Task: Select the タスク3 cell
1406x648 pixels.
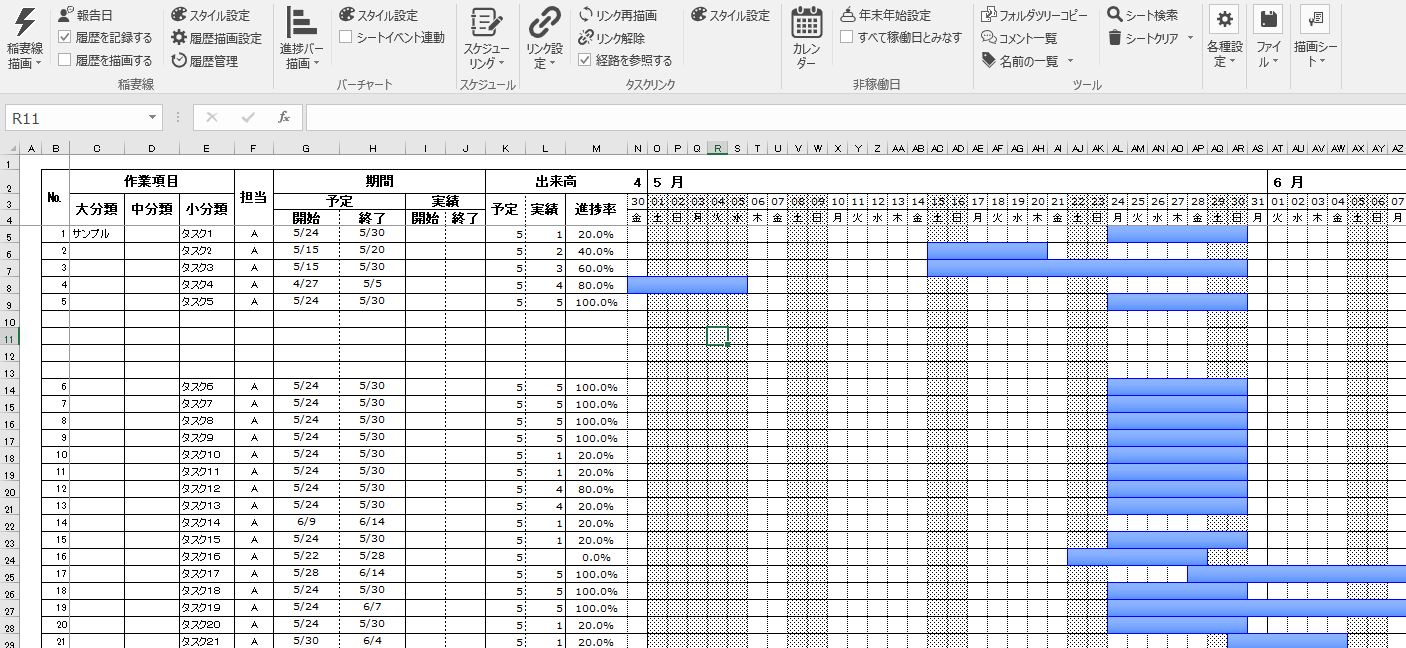Action: 207,268
